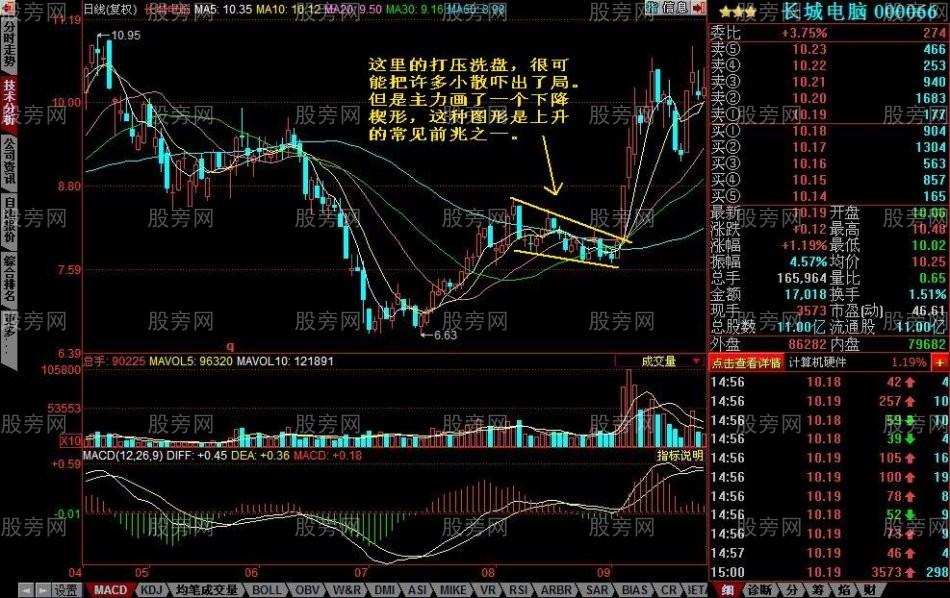Image resolution: width=950 pixels, height=598 pixels.
Task: Click the red plus icon beside 1.19%
Action: (x=940, y=363)
